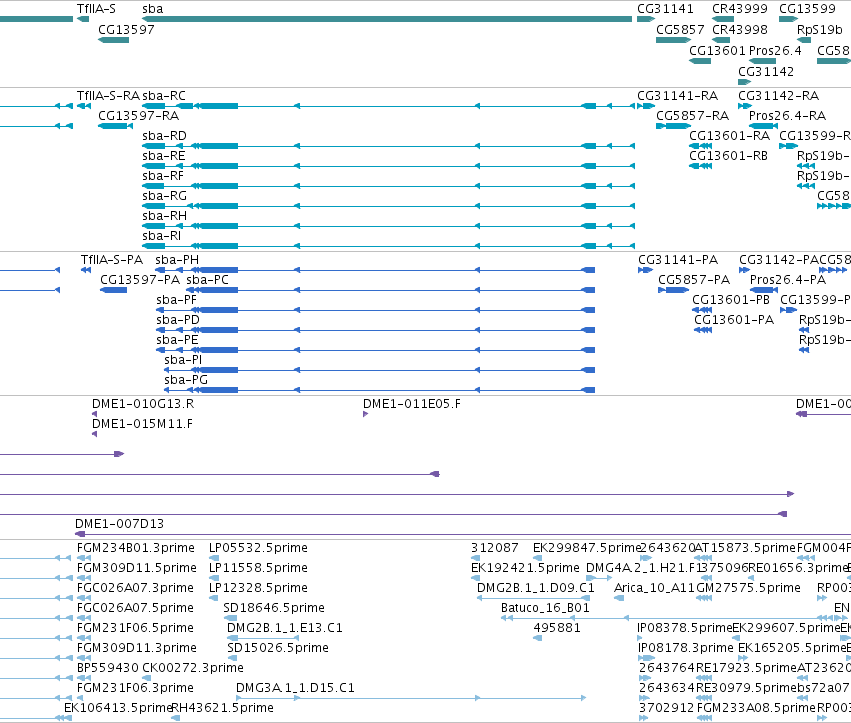Click transcript sba-RE label
This screenshot has height=723, width=851.
point(164,156)
